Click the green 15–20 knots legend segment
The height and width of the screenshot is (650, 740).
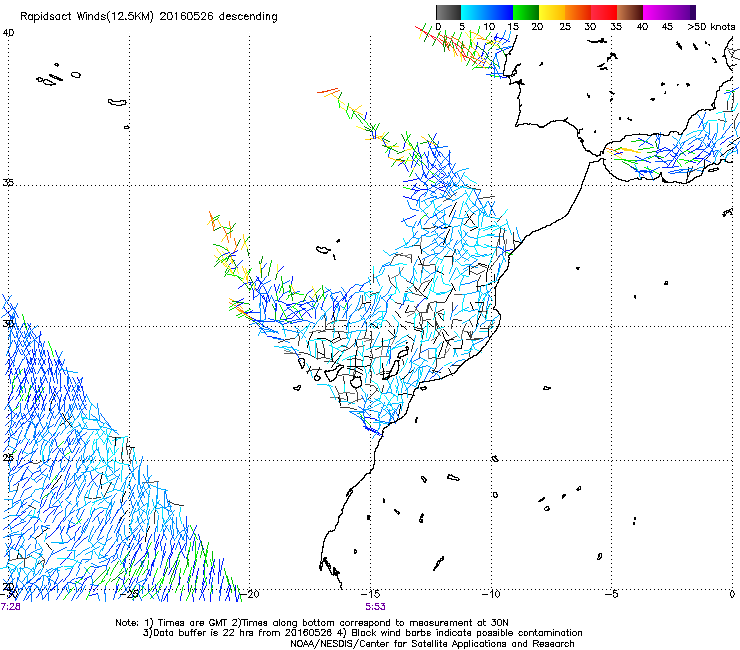click(526, 12)
